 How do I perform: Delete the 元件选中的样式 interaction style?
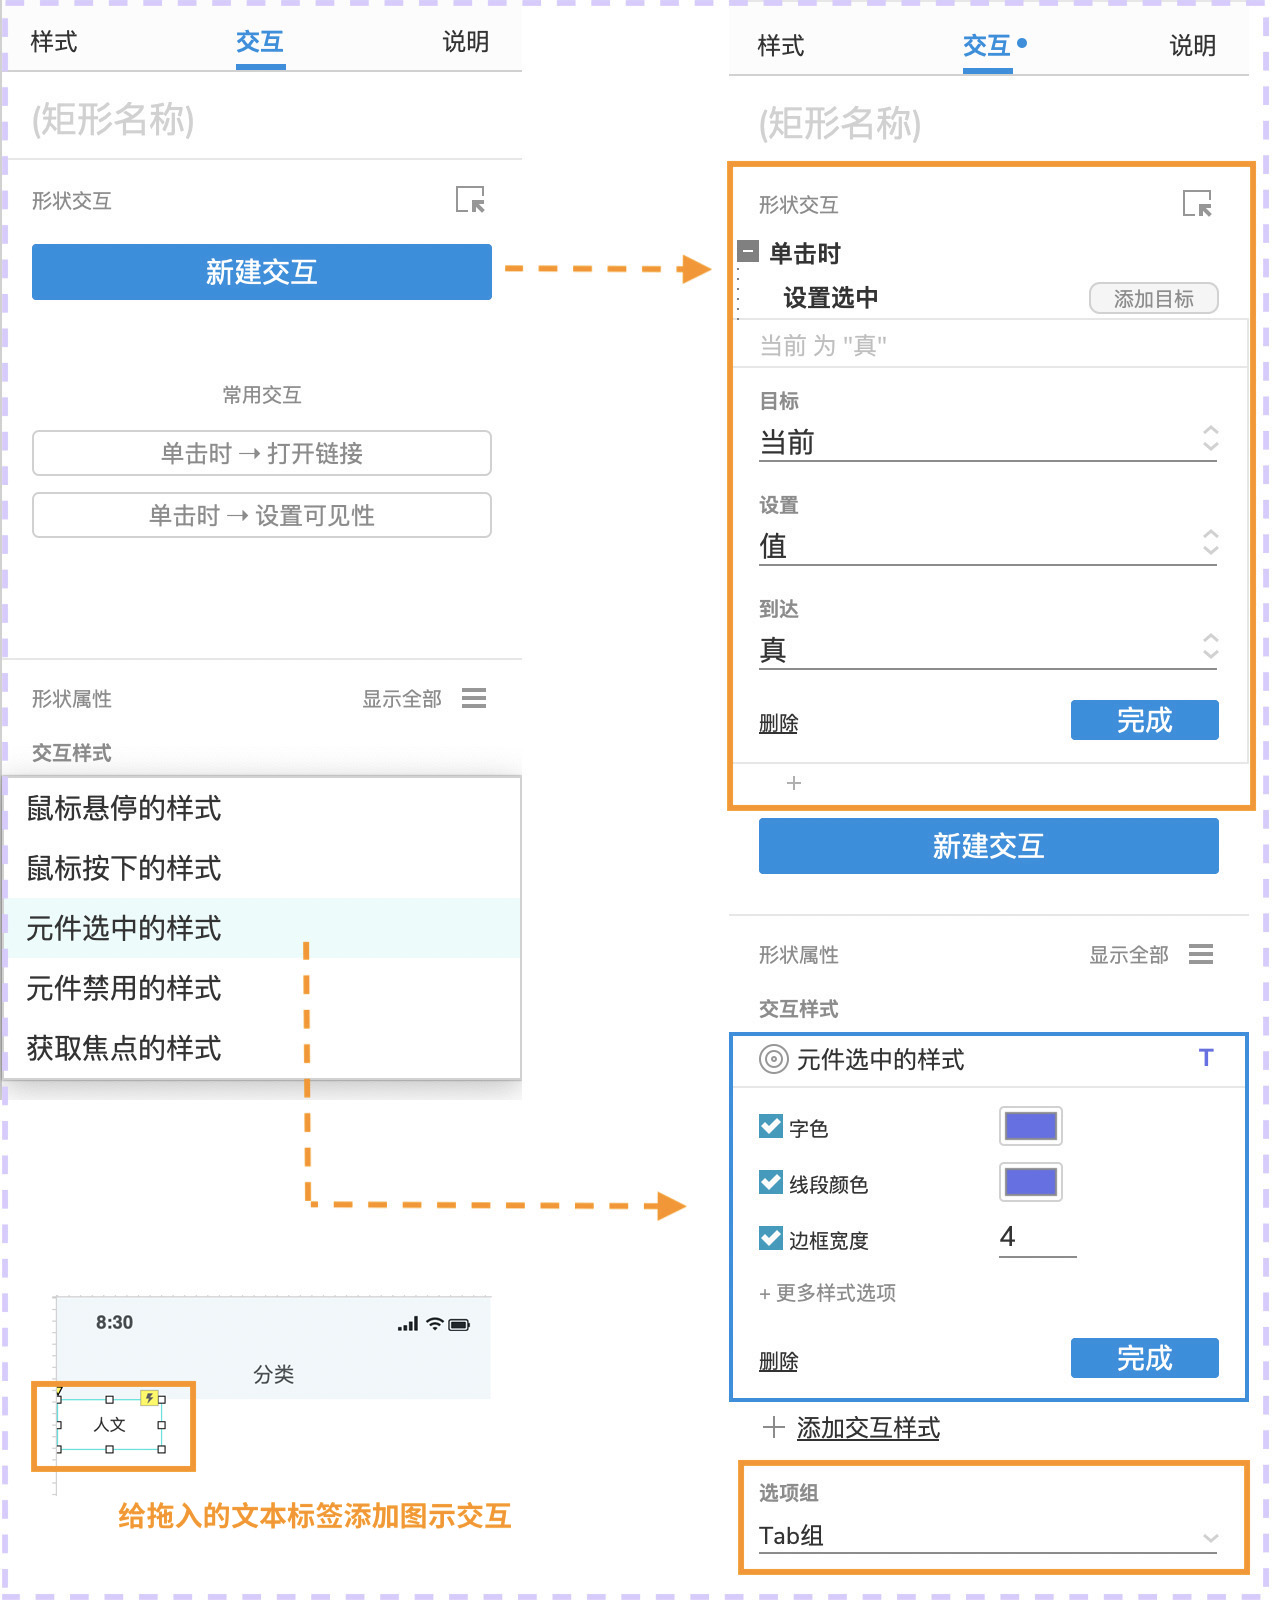coord(778,1361)
